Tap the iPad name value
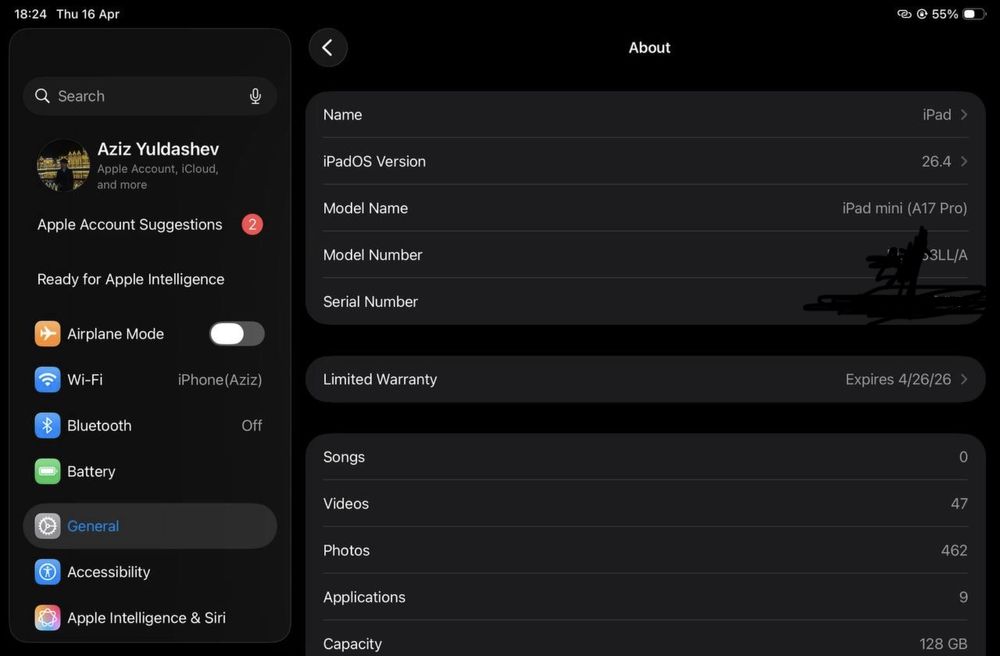1000x656 pixels. (x=936, y=115)
